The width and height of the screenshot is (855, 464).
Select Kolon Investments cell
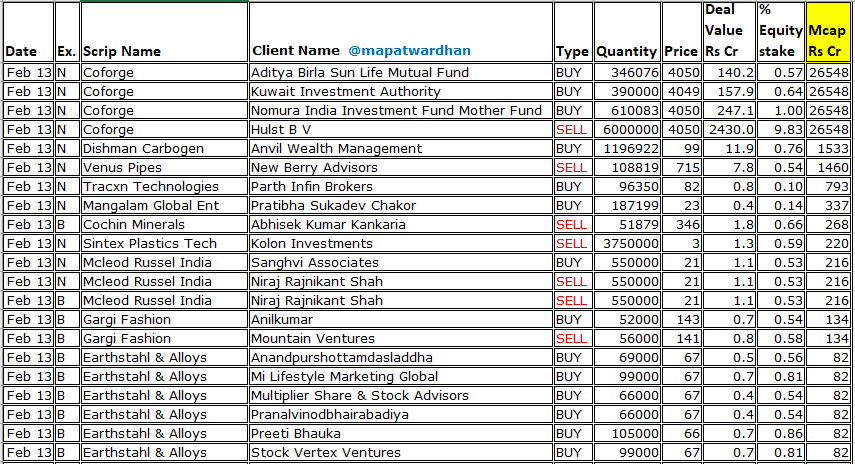click(401, 244)
